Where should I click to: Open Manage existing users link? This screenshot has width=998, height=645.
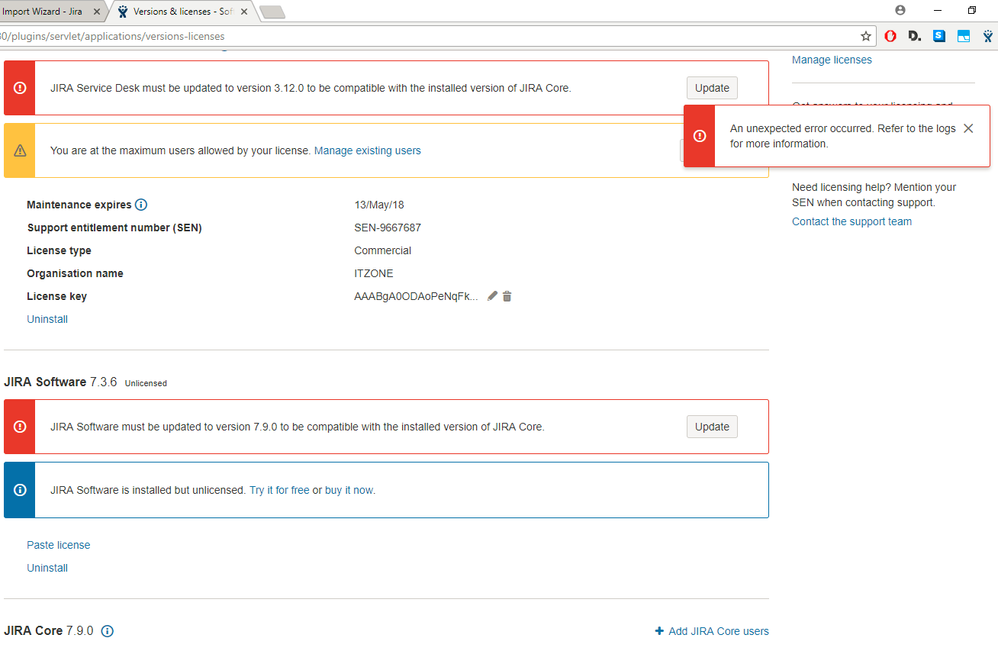pos(367,151)
